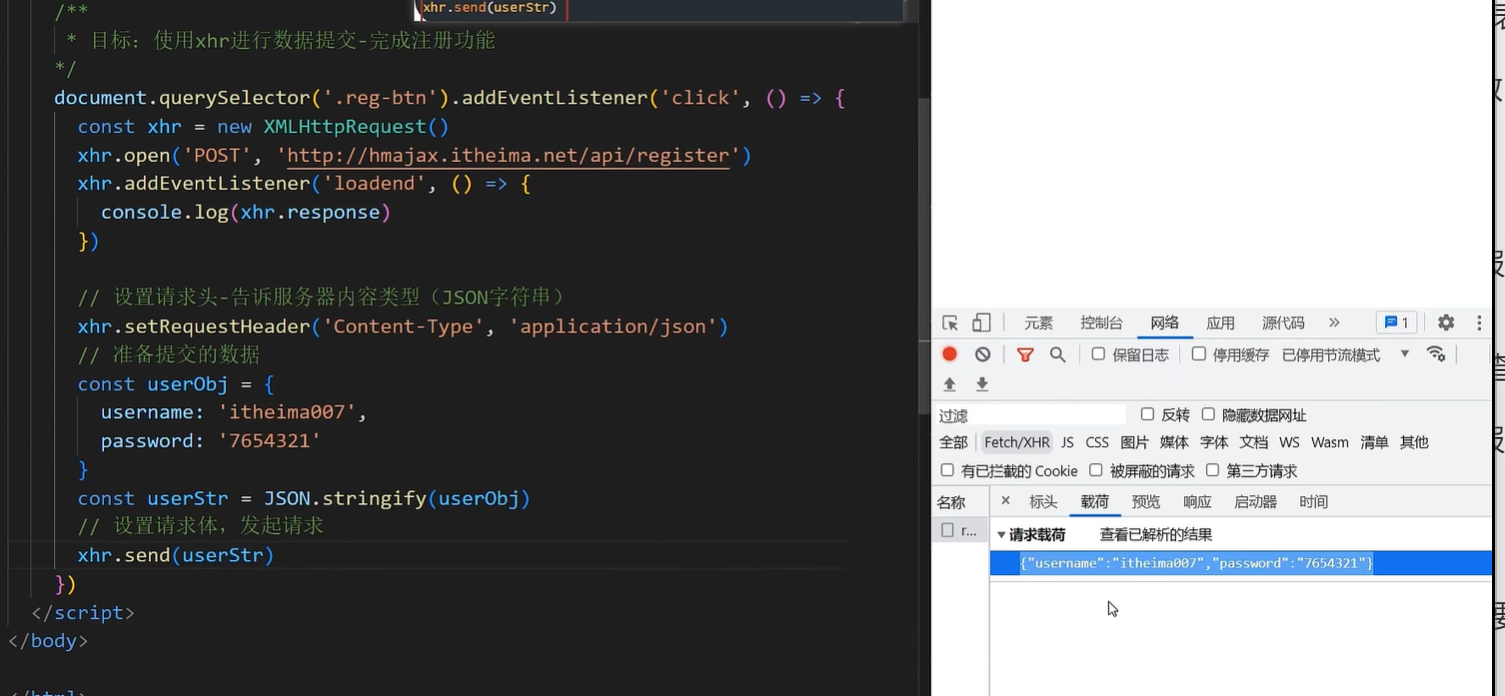Stop recording network log (red dot)

tap(950, 354)
